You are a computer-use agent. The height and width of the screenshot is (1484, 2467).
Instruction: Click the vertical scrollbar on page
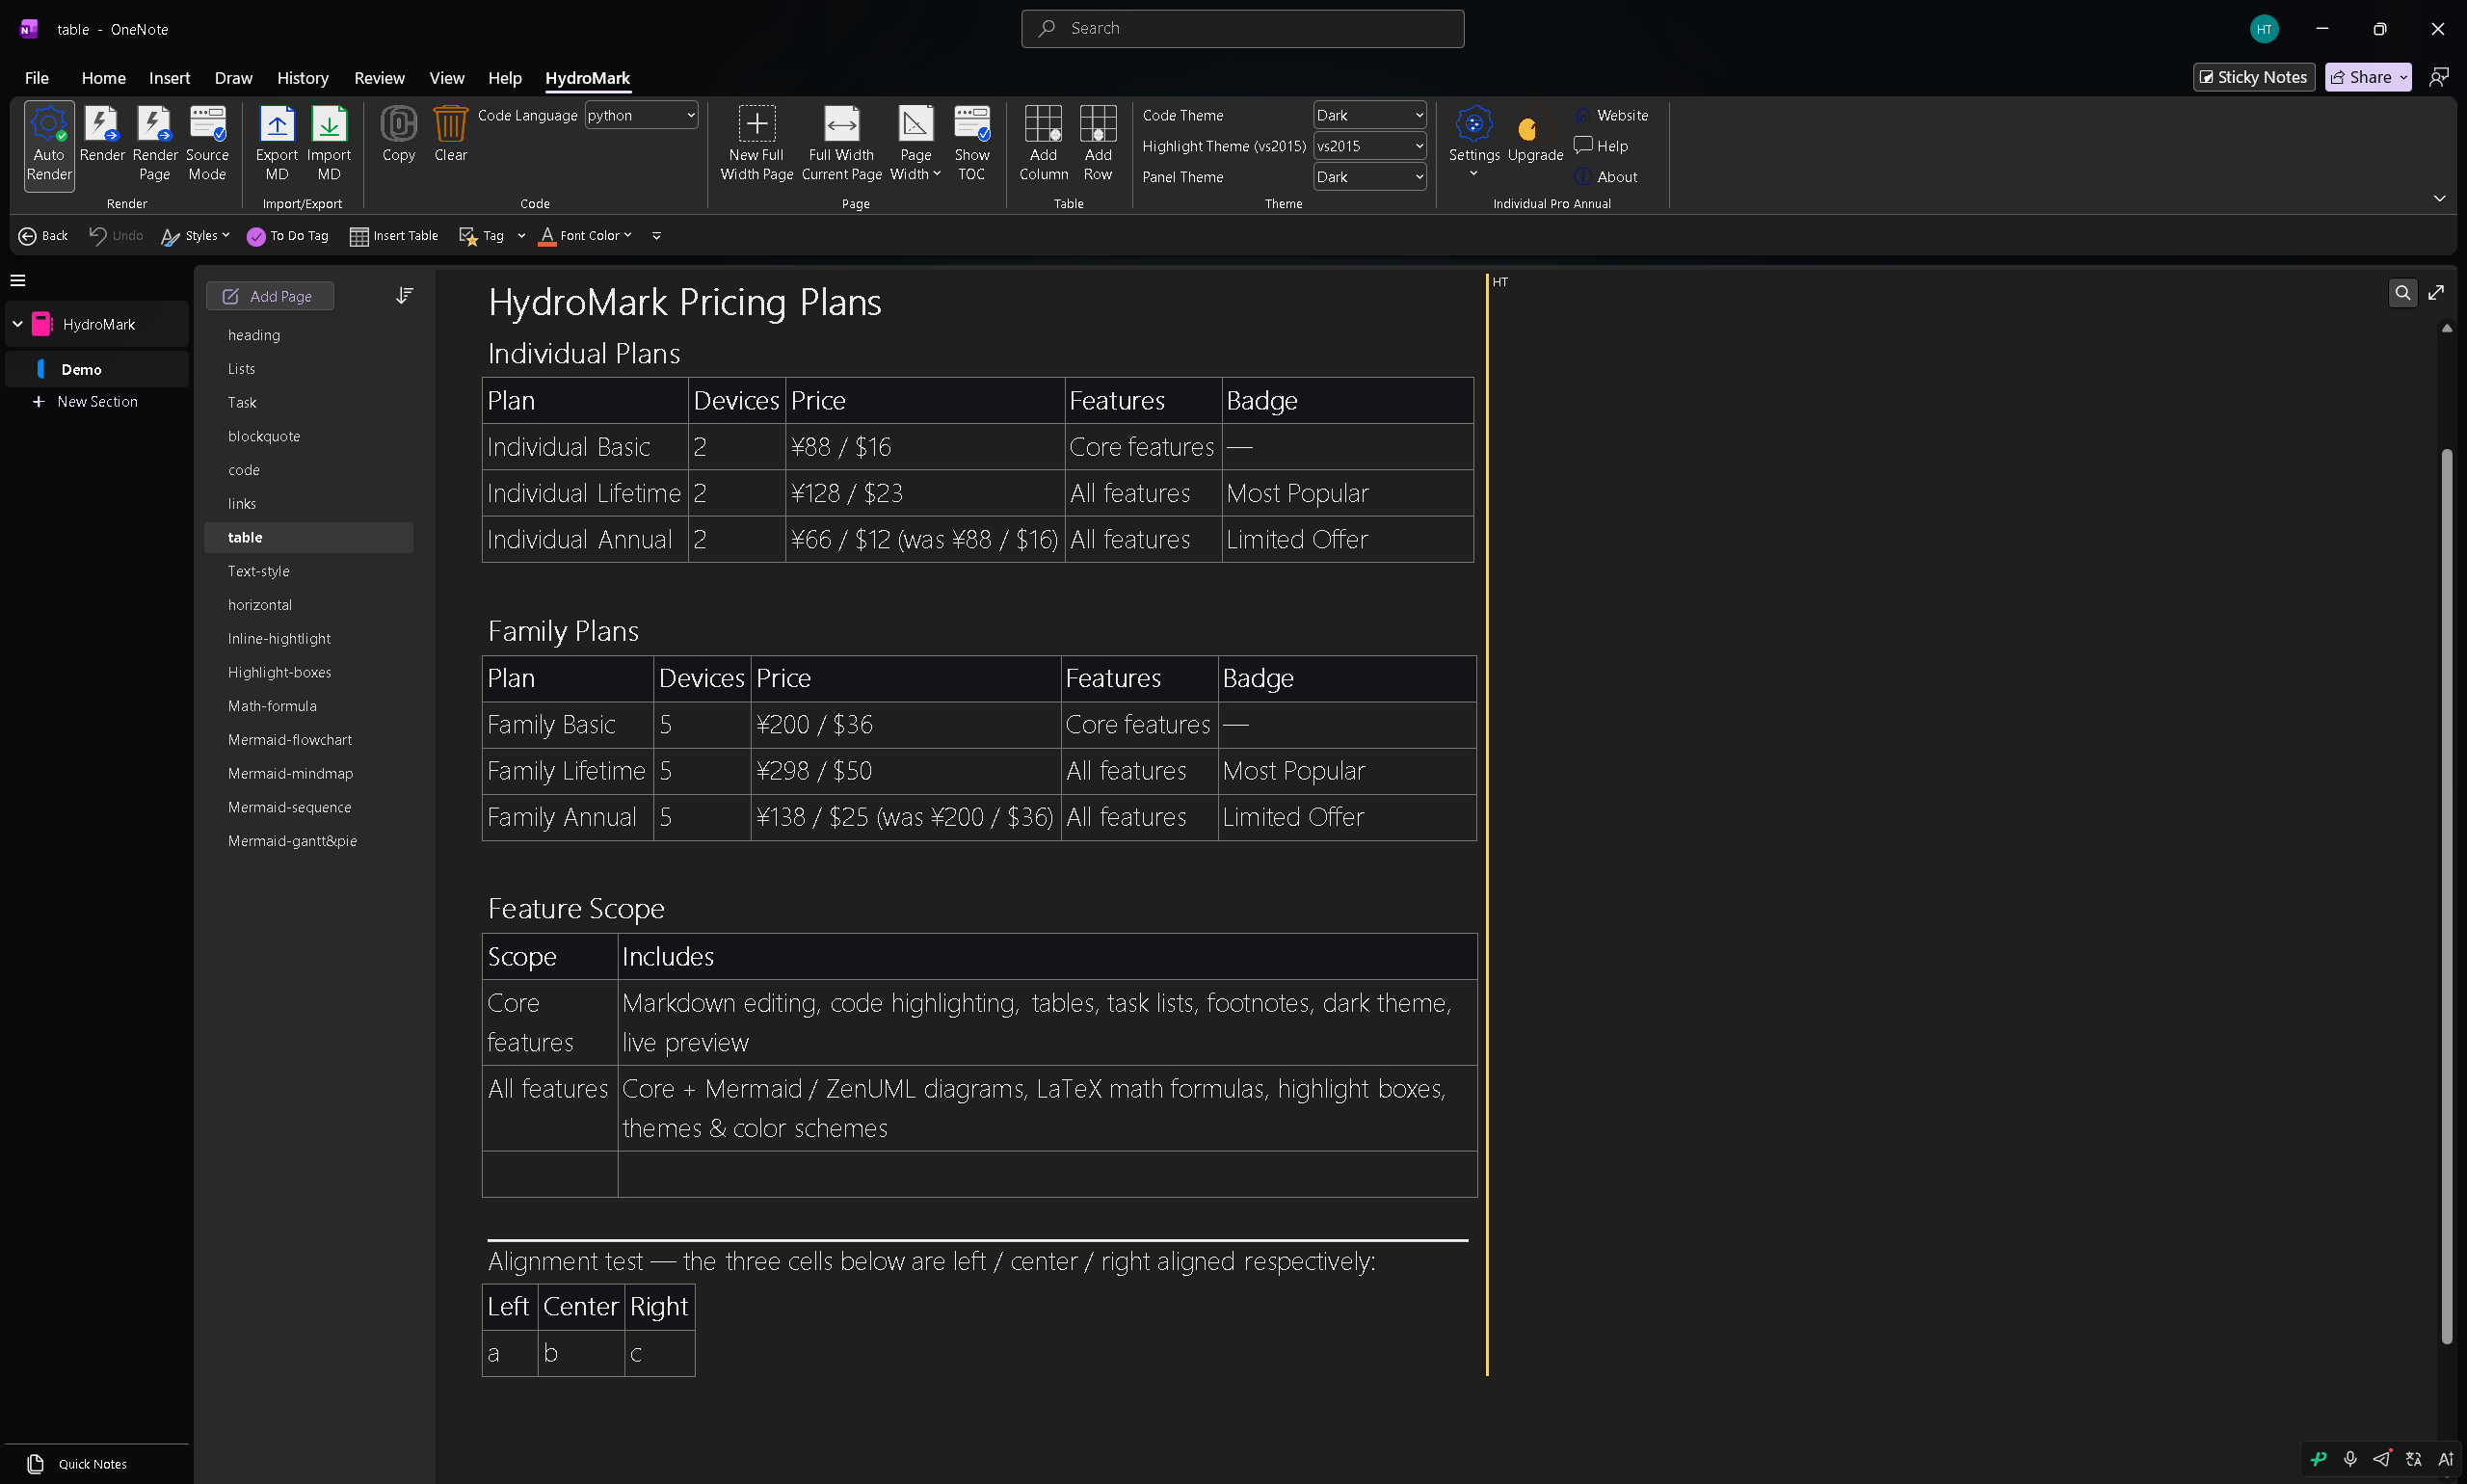2446,895
